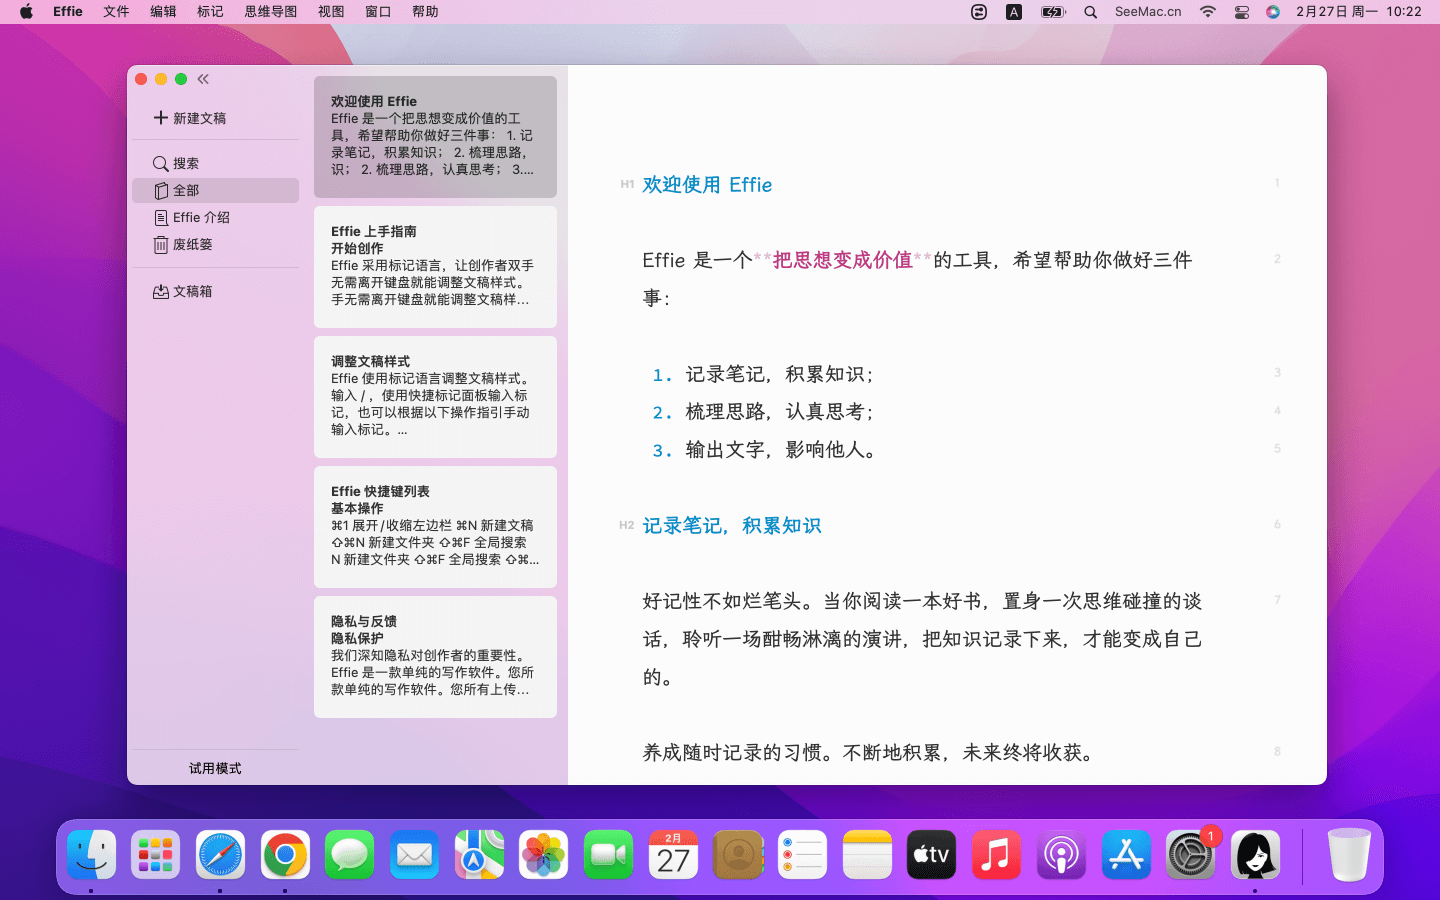Launch Google Chrome from the Dock

tap(285, 855)
